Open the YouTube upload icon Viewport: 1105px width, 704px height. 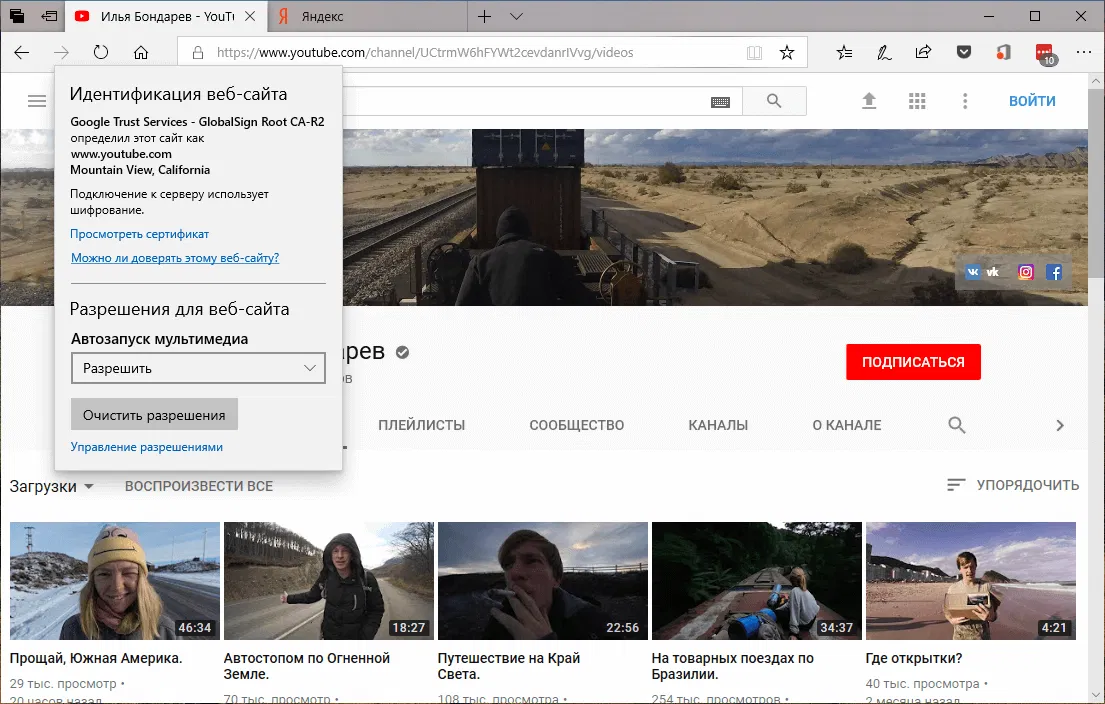click(x=869, y=100)
